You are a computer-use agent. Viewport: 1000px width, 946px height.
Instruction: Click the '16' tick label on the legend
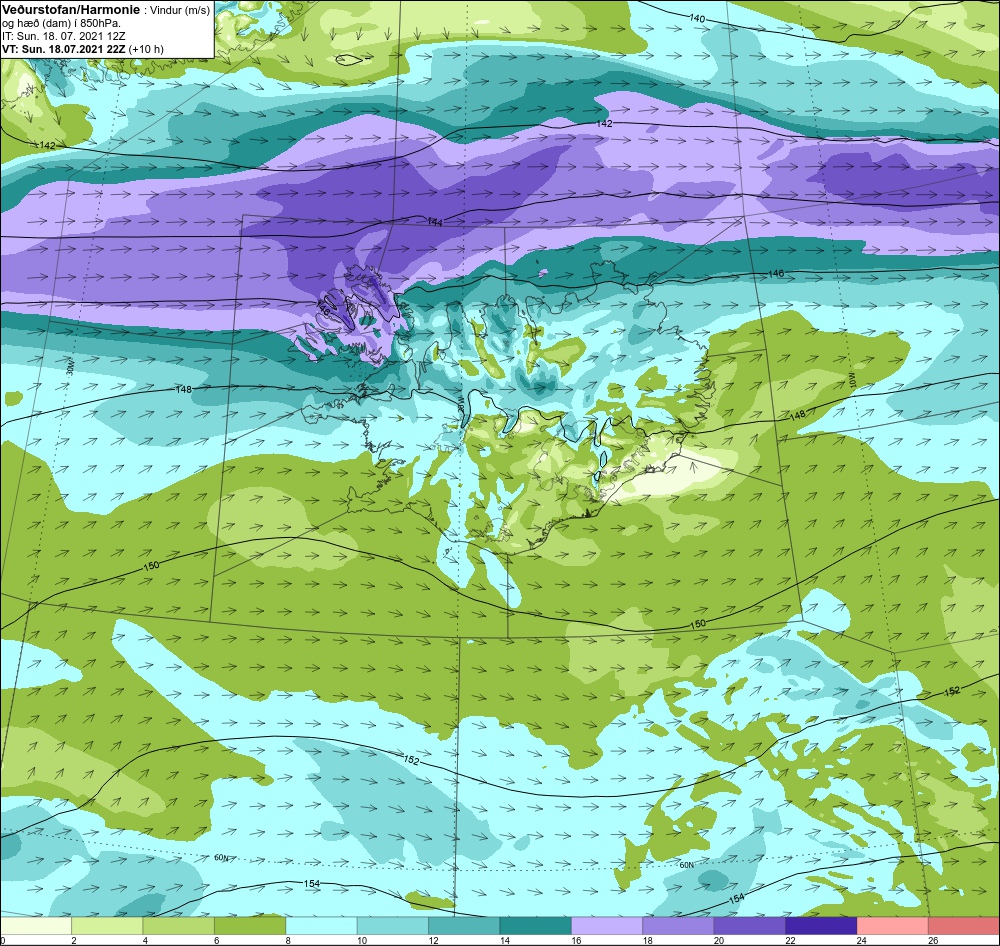(x=576, y=940)
